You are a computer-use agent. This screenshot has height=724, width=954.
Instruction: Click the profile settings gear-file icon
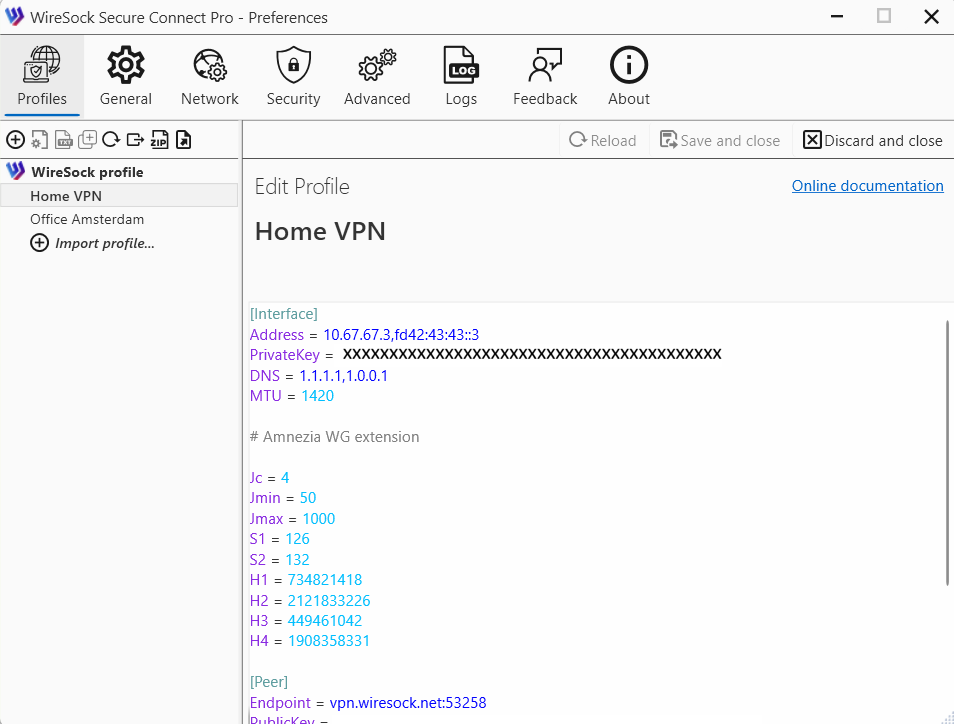39,140
